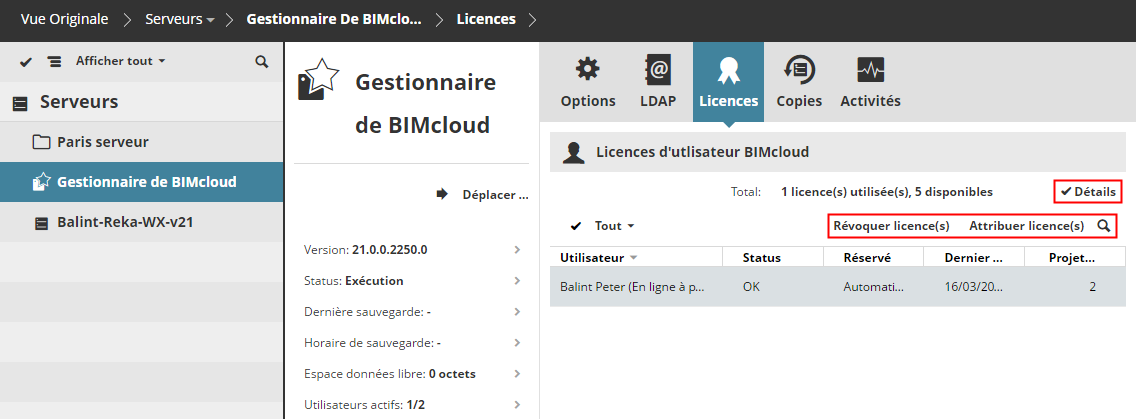Image resolution: width=1136 pixels, height=419 pixels.
Task: Toggle the Détails checkmark option
Action: pyautogui.click(x=1087, y=191)
